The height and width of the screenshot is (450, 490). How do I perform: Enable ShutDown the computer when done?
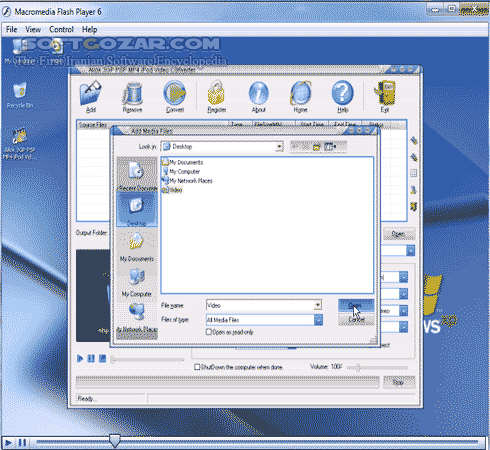[x=197, y=367]
